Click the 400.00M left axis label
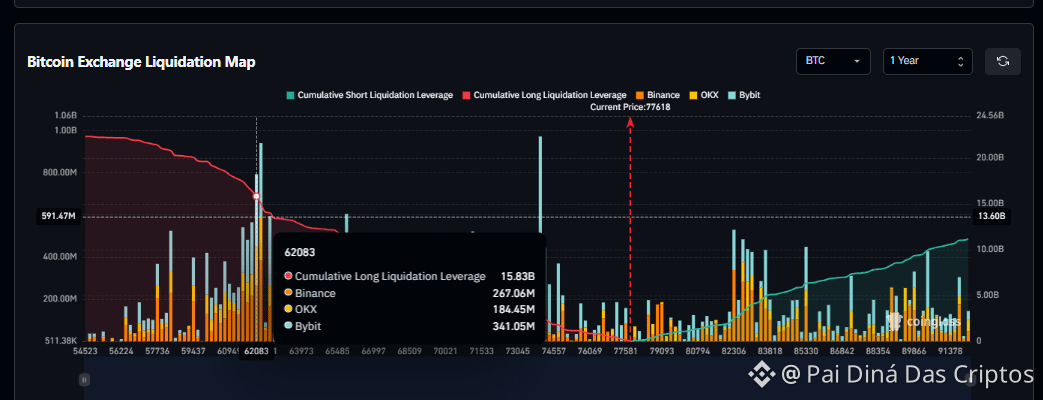 [x=59, y=257]
